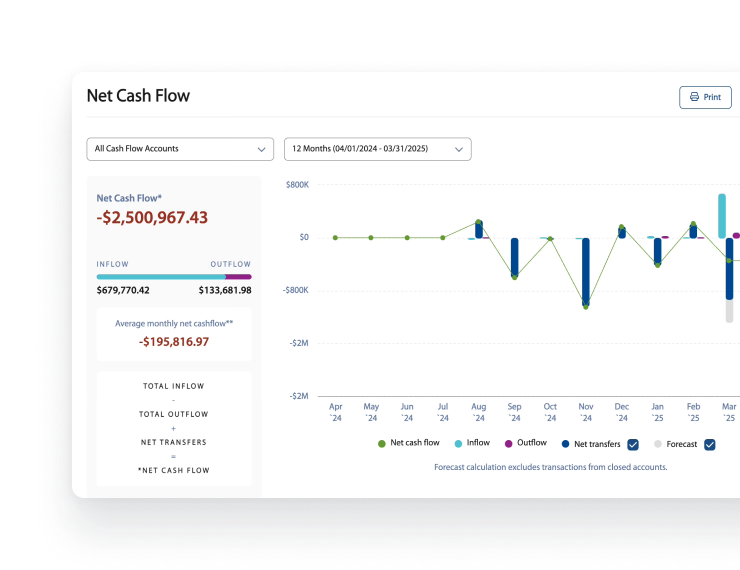Click the Average monthly net cashflow label

click(x=174, y=323)
